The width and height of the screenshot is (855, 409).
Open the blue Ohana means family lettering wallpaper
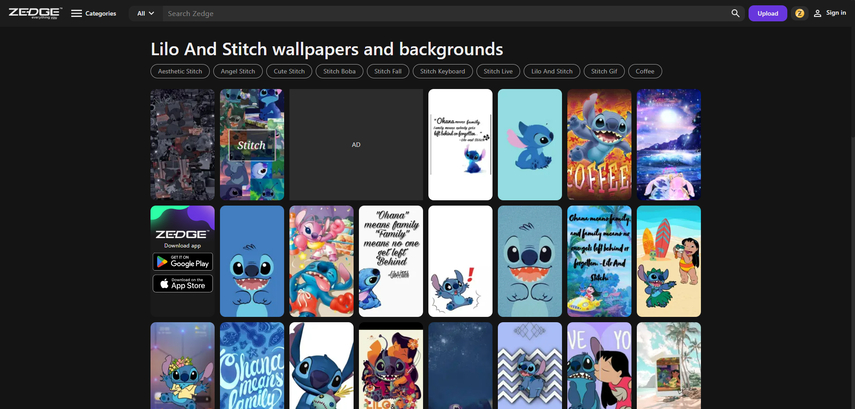pos(252,365)
